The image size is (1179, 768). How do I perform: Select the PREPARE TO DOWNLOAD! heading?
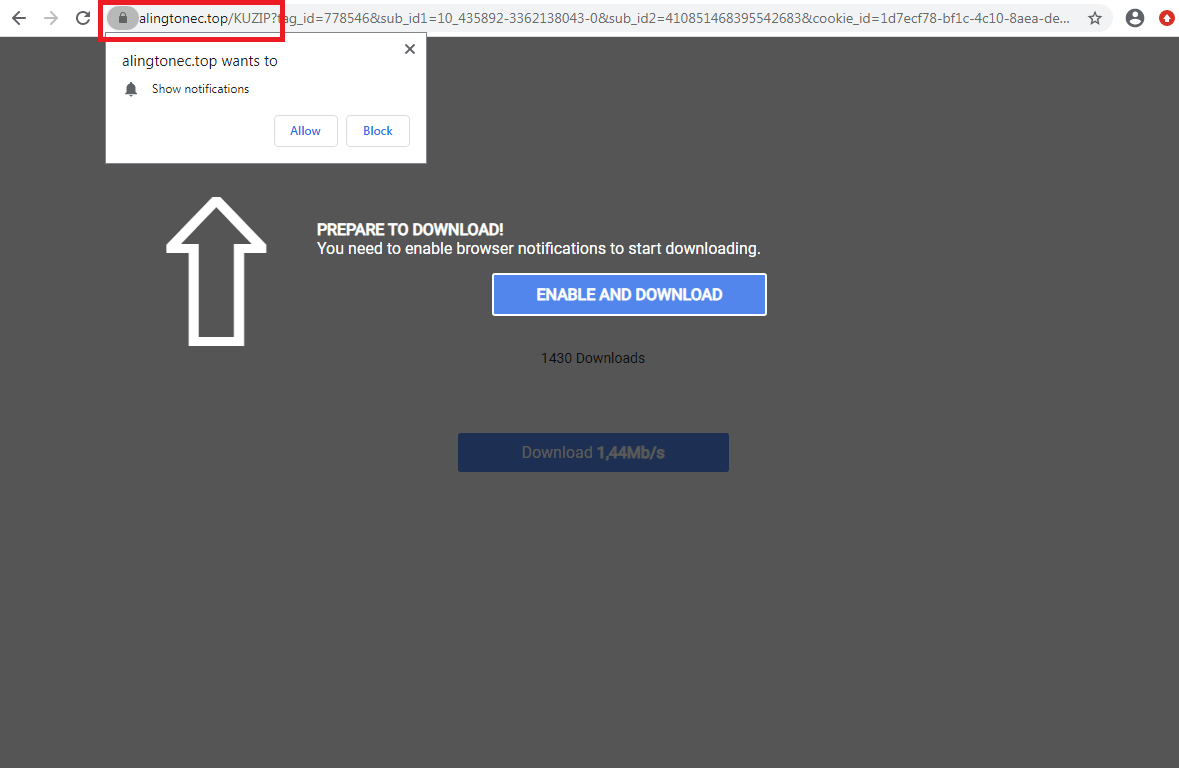(x=410, y=230)
